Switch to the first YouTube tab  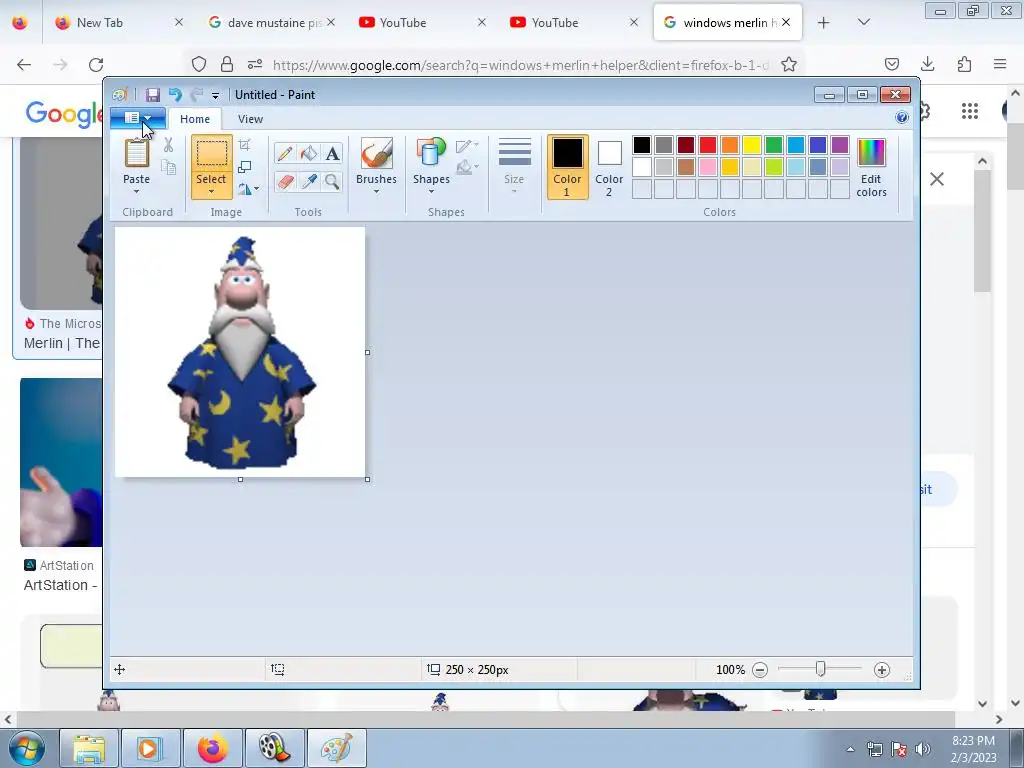click(423, 22)
